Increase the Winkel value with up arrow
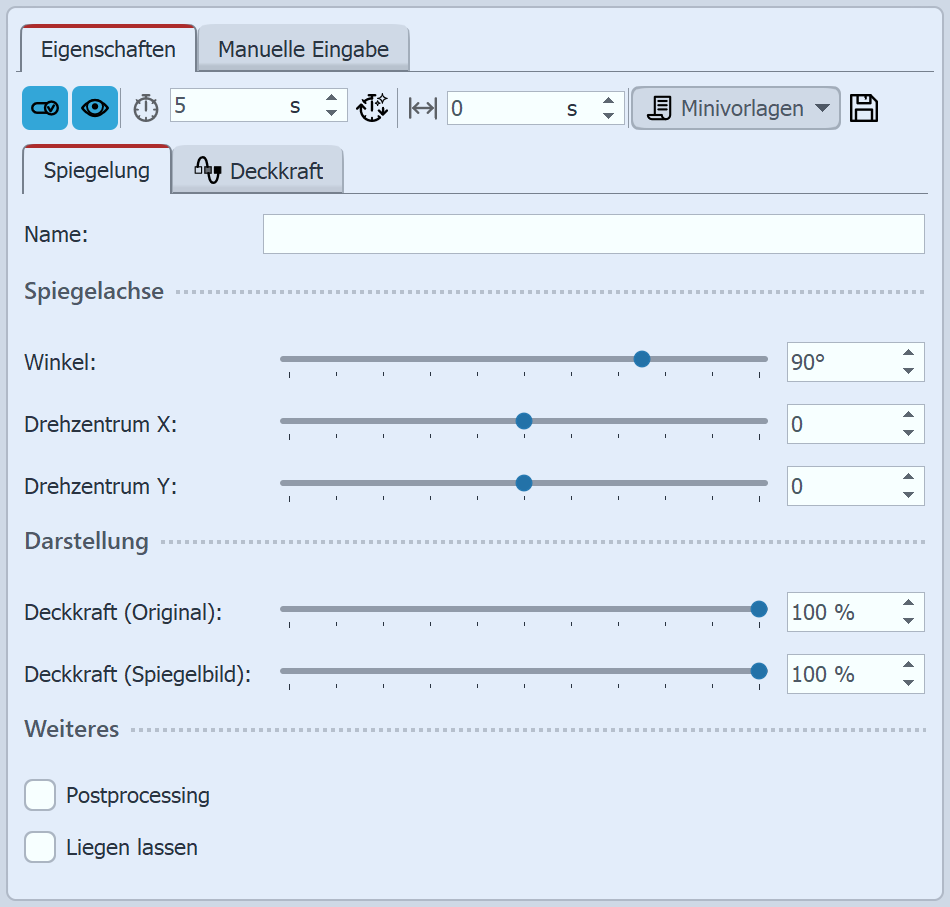The width and height of the screenshot is (950, 907). click(x=908, y=352)
